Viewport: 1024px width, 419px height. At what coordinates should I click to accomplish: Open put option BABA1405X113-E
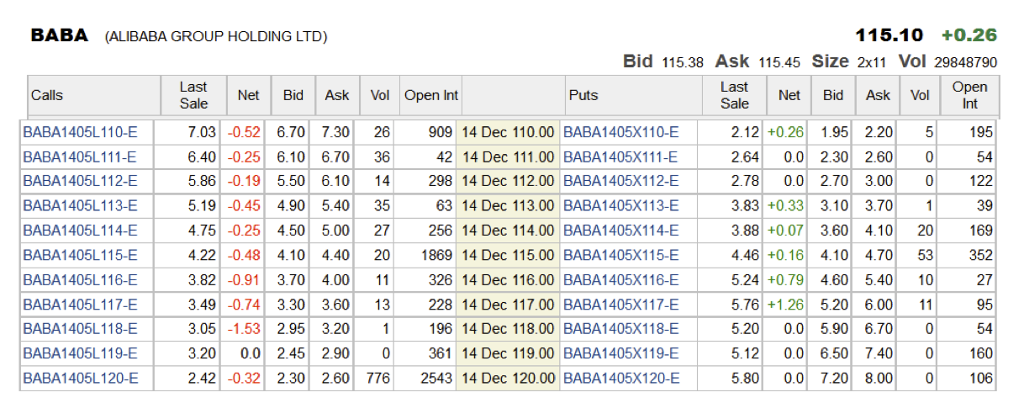click(x=621, y=206)
